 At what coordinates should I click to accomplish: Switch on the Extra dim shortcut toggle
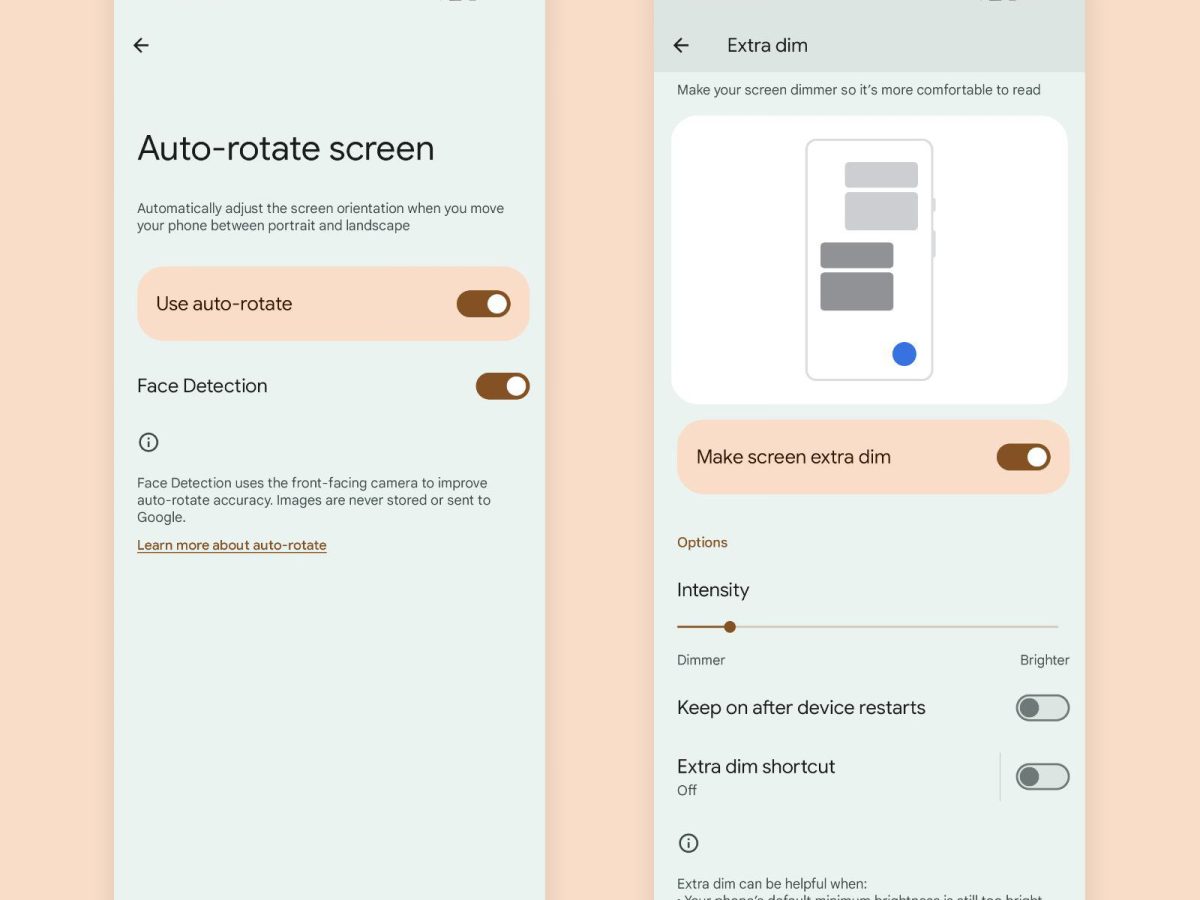pos(1042,777)
